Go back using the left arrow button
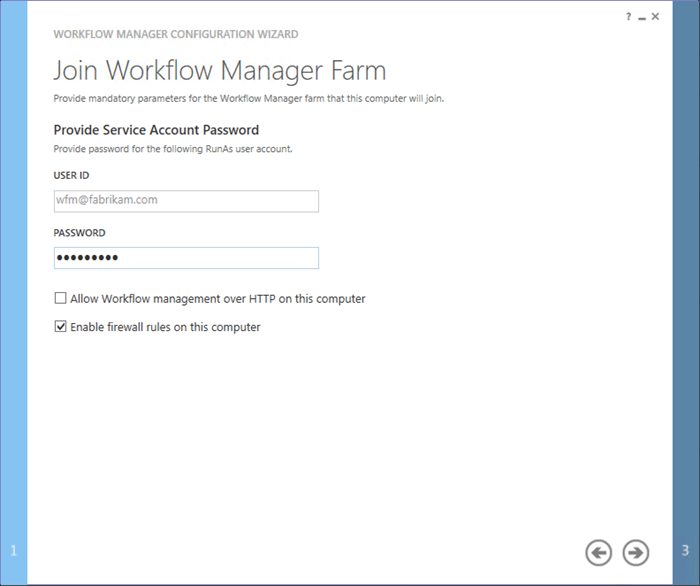This screenshot has height=586, width=700. 599,552
